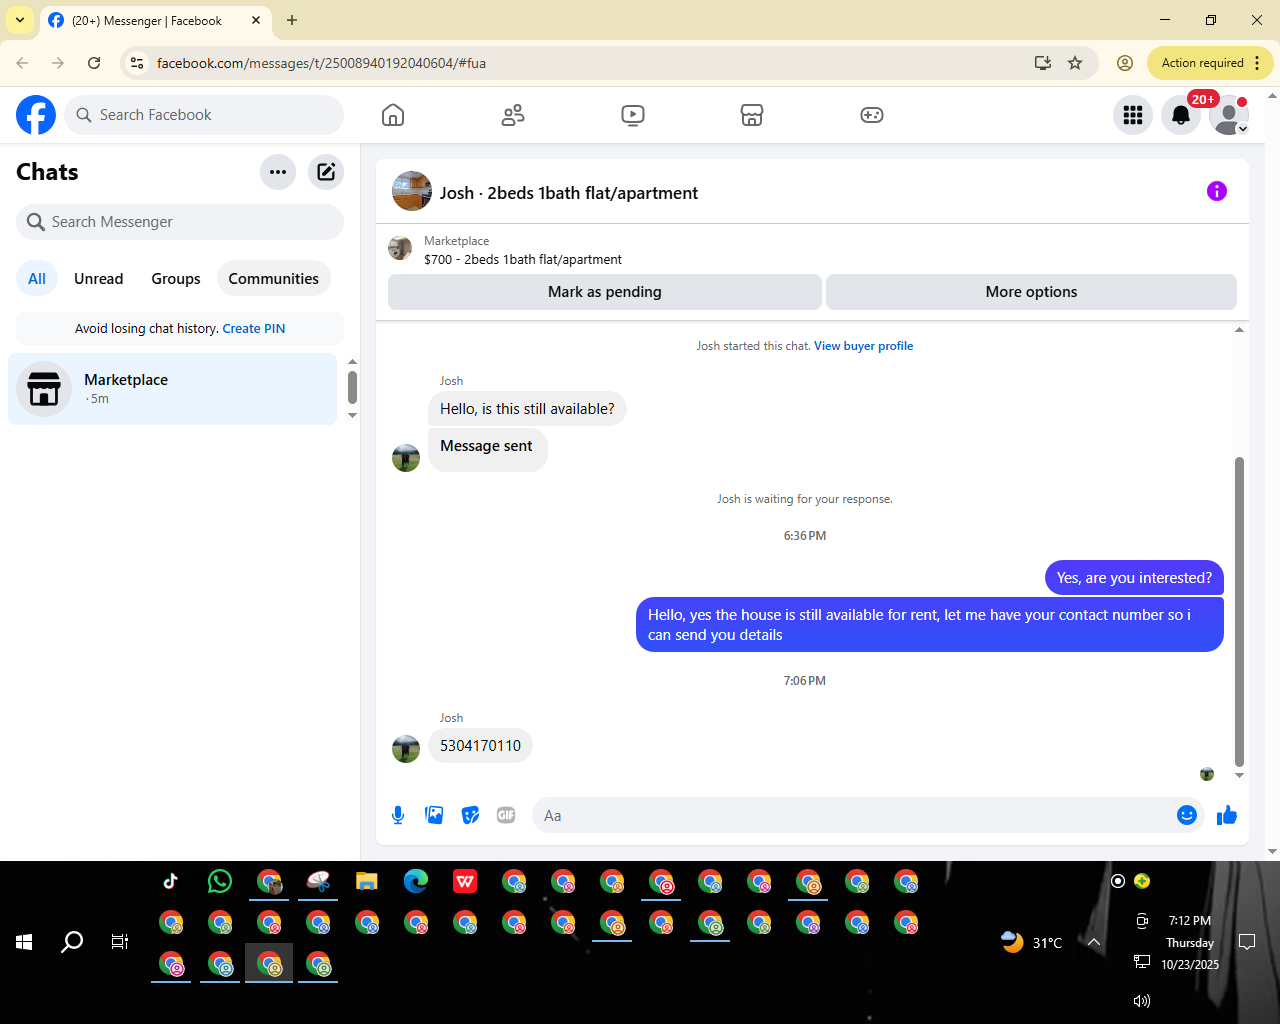Click the "Hello, is this still available?" message

click(x=527, y=409)
